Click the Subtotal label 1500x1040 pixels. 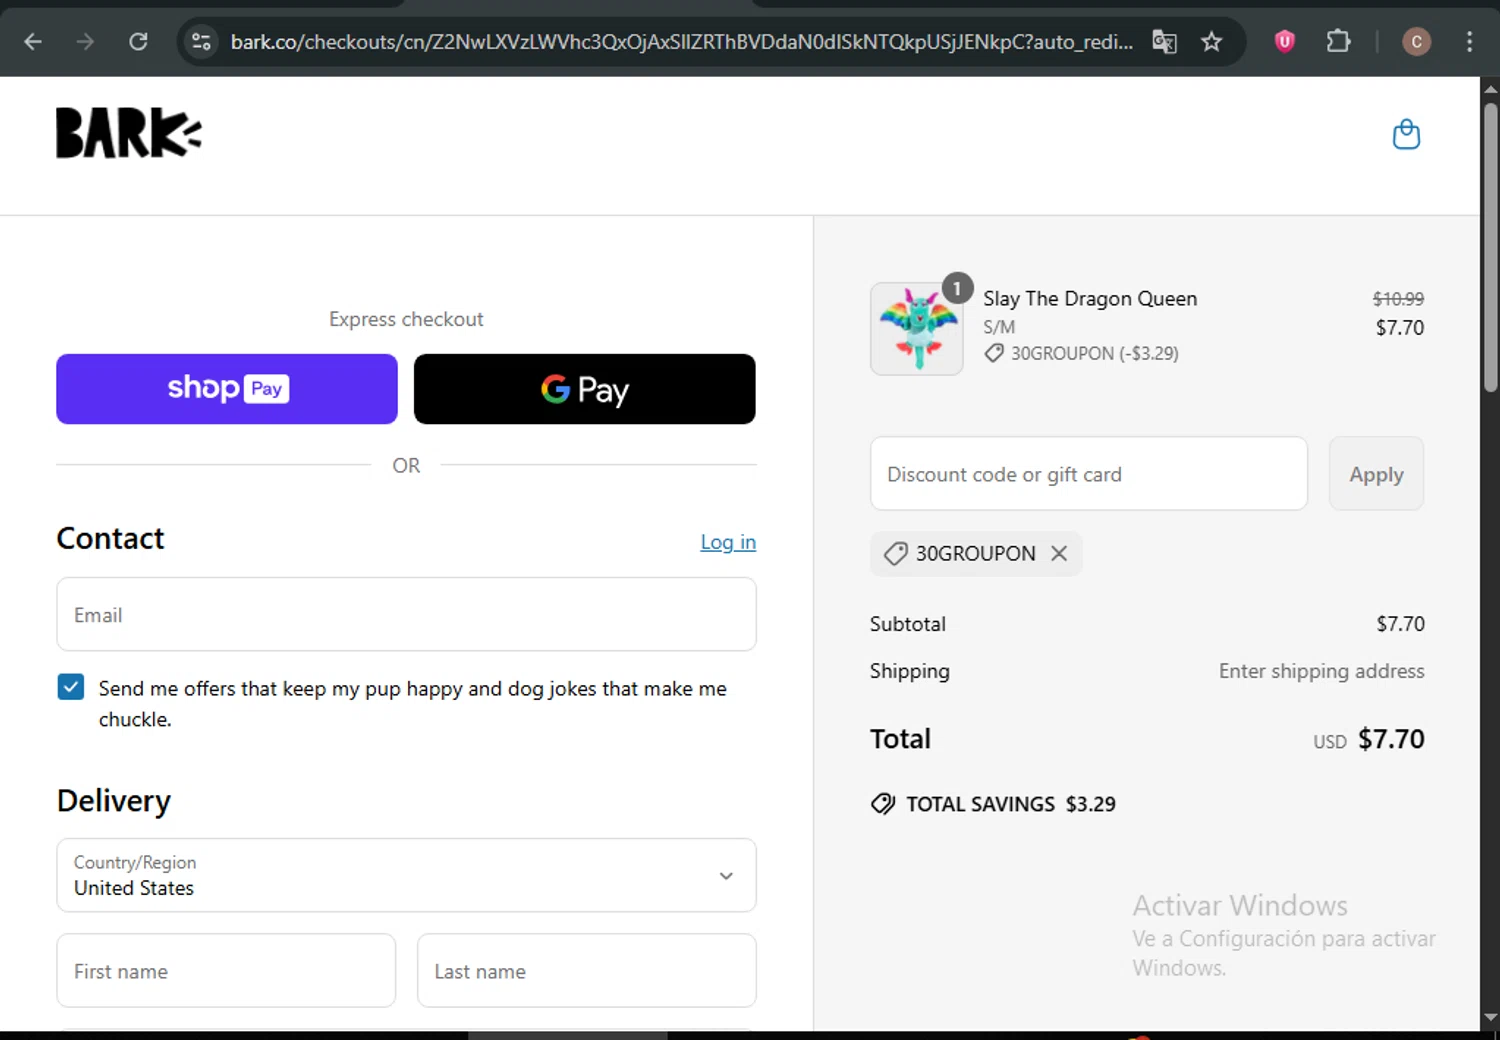coord(907,624)
